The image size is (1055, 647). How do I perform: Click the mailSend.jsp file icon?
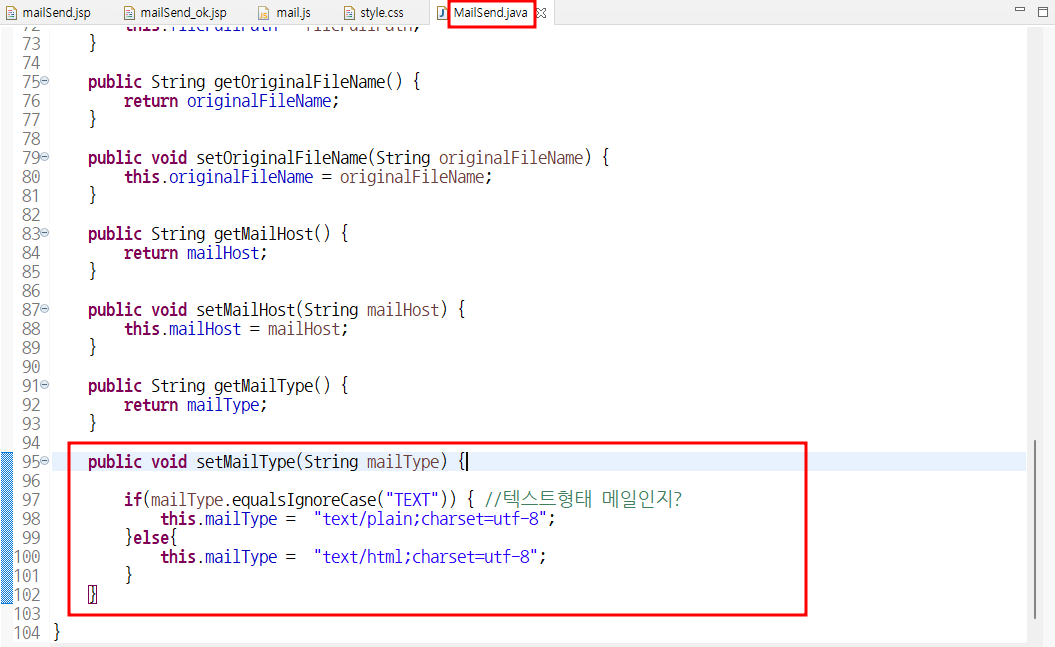click(11, 13)
